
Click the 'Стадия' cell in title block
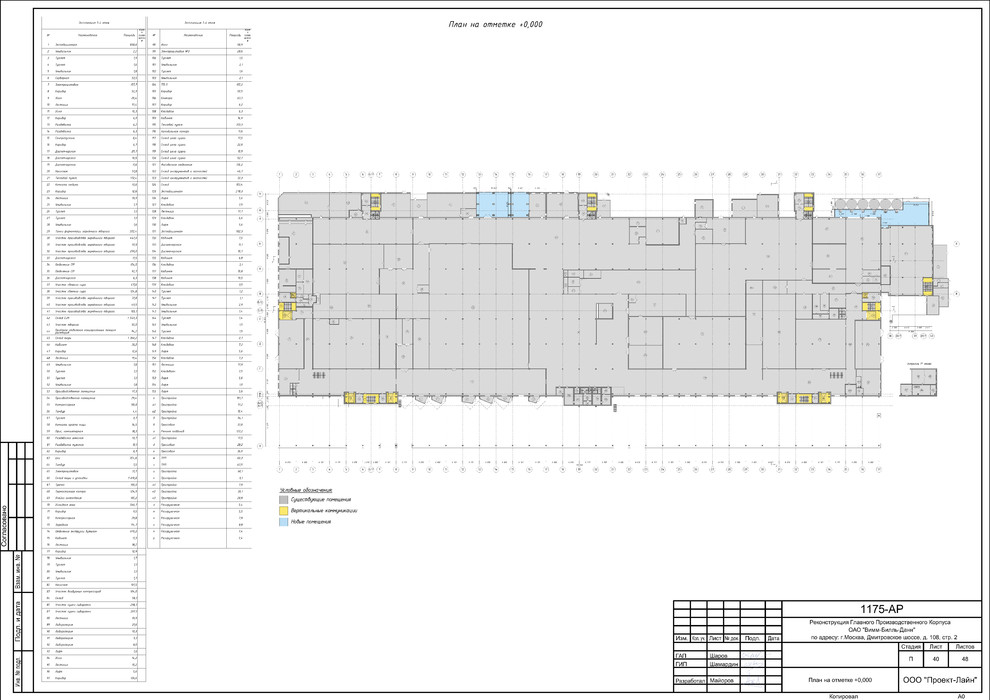point(910,647)
